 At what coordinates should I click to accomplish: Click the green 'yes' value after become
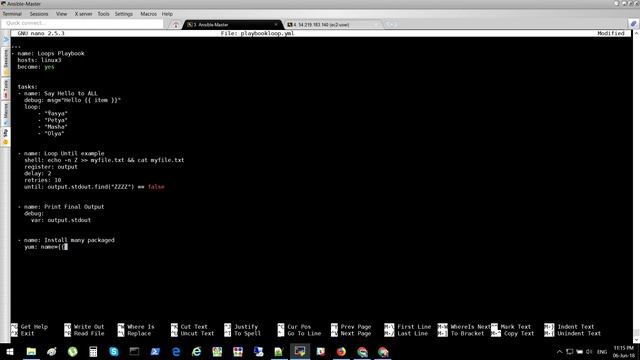coord(49,67)
